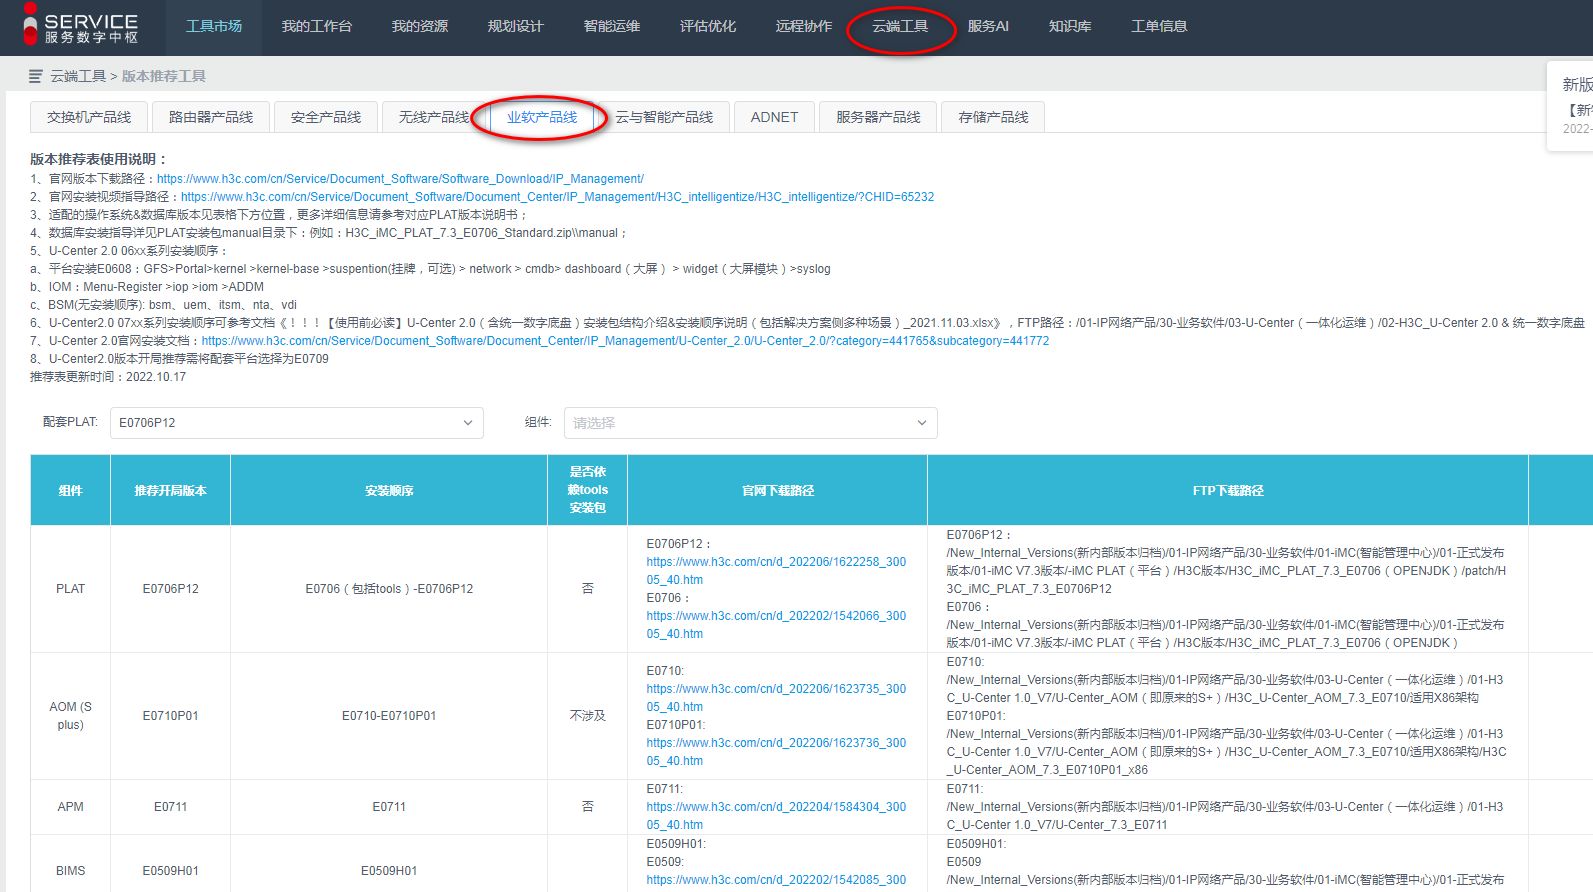Open AOM E0710 download link d_202206/1623735
Image resolution: width=1593 pixels, height=892 pixels.
[776, 698]
